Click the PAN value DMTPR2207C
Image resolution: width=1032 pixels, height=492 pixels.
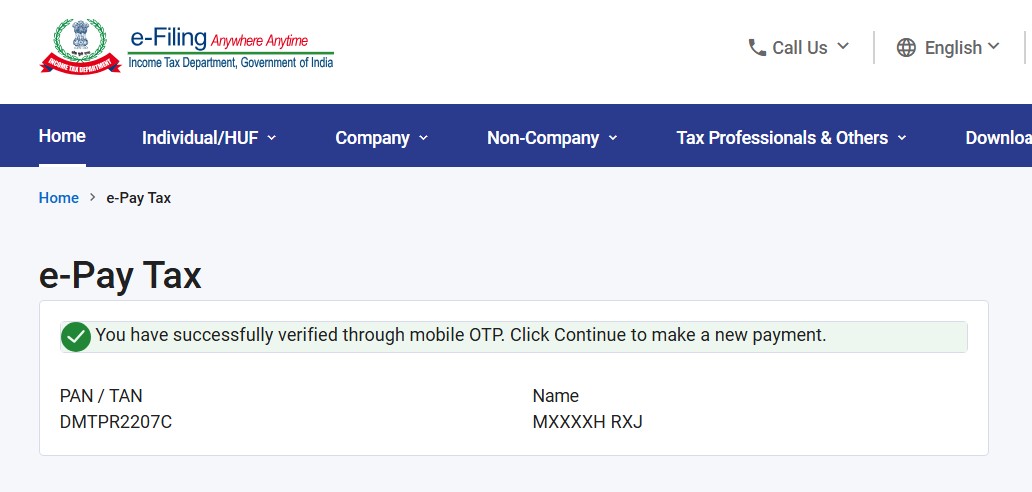[x=116, y=422]
